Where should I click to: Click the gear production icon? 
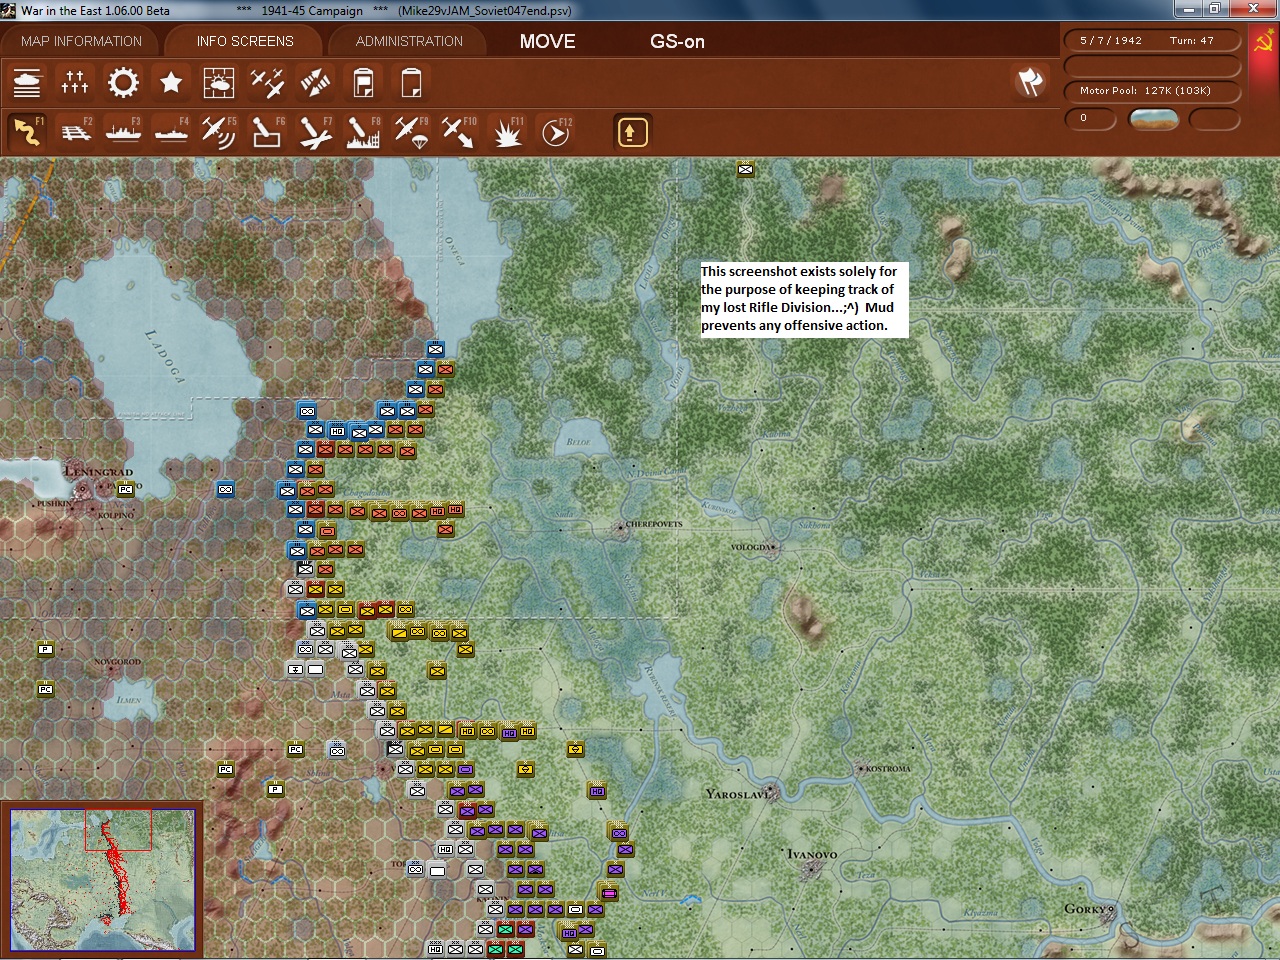click(123, 82)
